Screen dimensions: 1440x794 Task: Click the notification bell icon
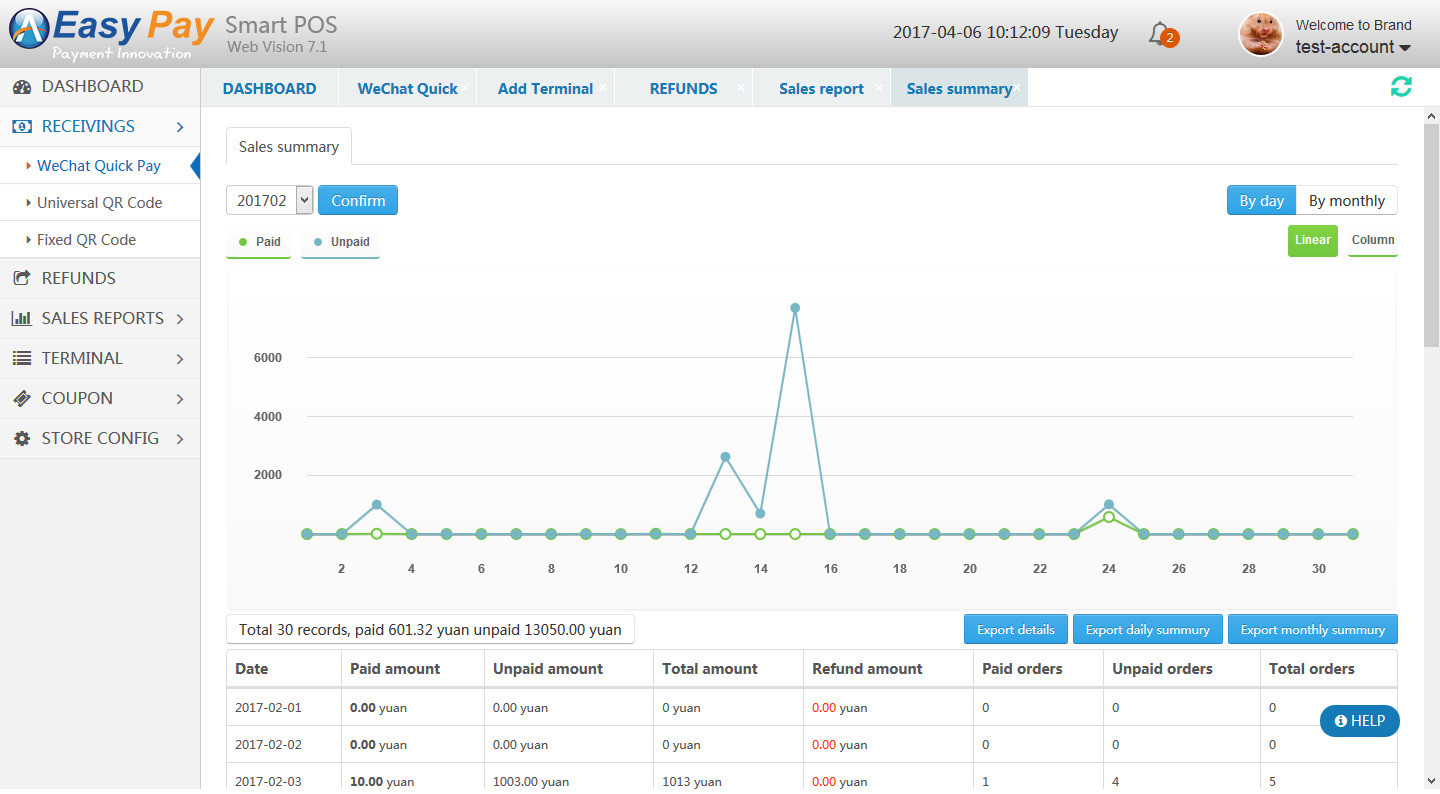click(1160, 34)
